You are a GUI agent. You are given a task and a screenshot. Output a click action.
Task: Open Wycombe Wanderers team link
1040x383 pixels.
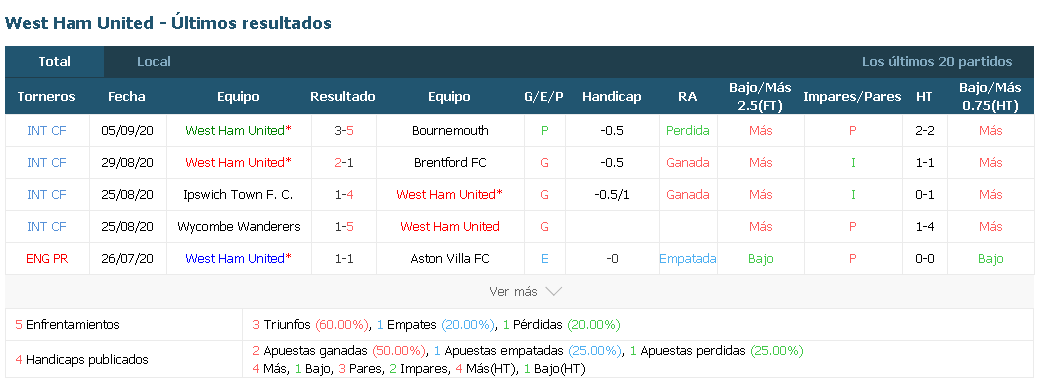238,226
